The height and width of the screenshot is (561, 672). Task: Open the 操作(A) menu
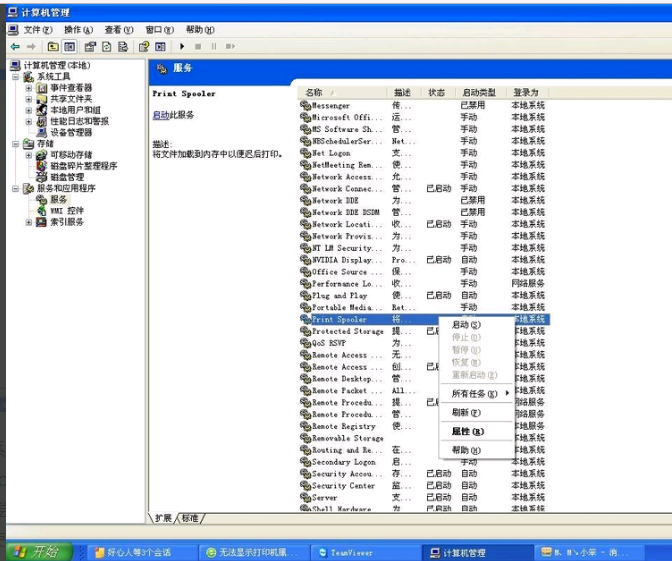78,30
